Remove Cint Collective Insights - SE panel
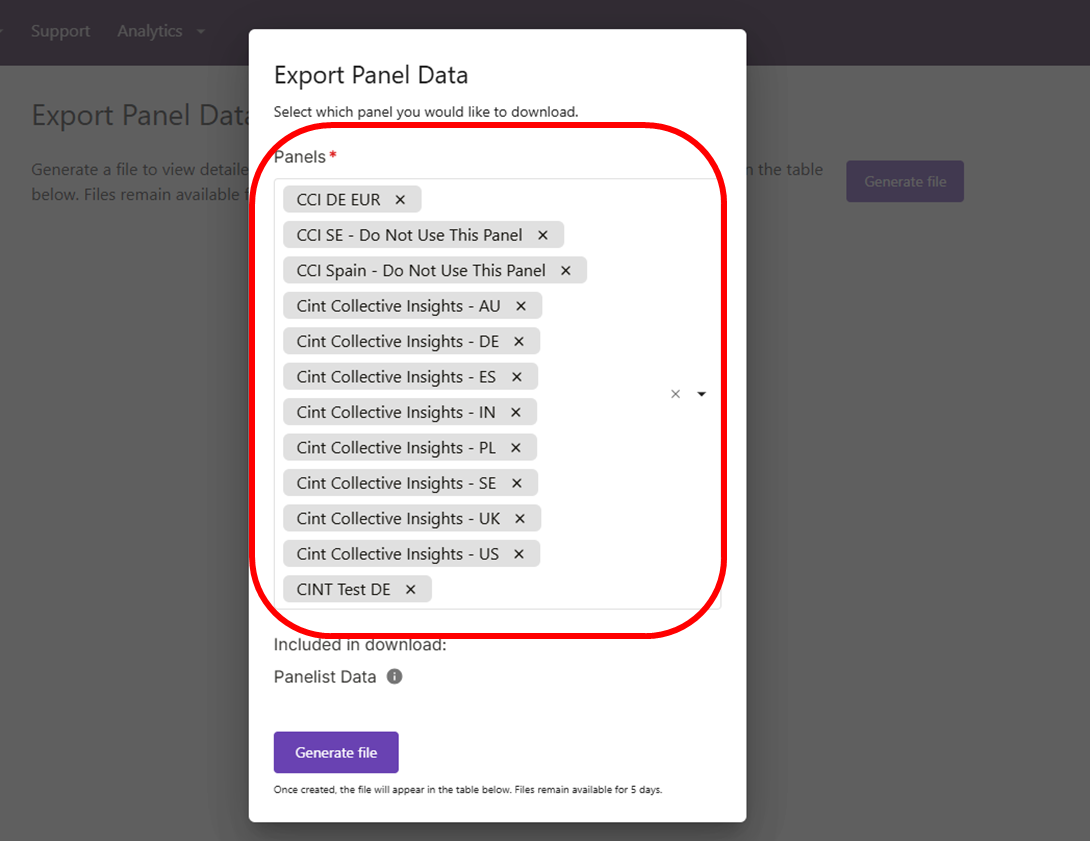The image size is (1090, 841). coord(517,483)
